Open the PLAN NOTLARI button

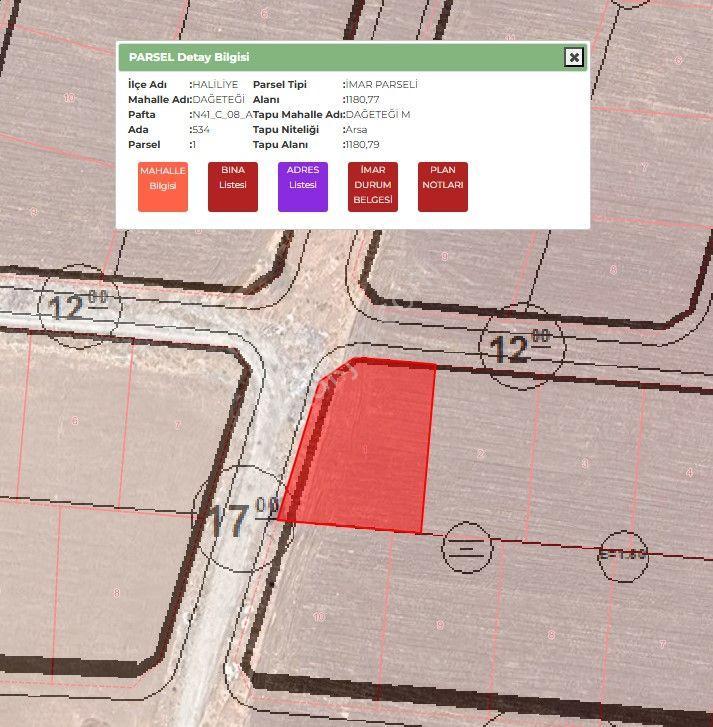point(443,187)
